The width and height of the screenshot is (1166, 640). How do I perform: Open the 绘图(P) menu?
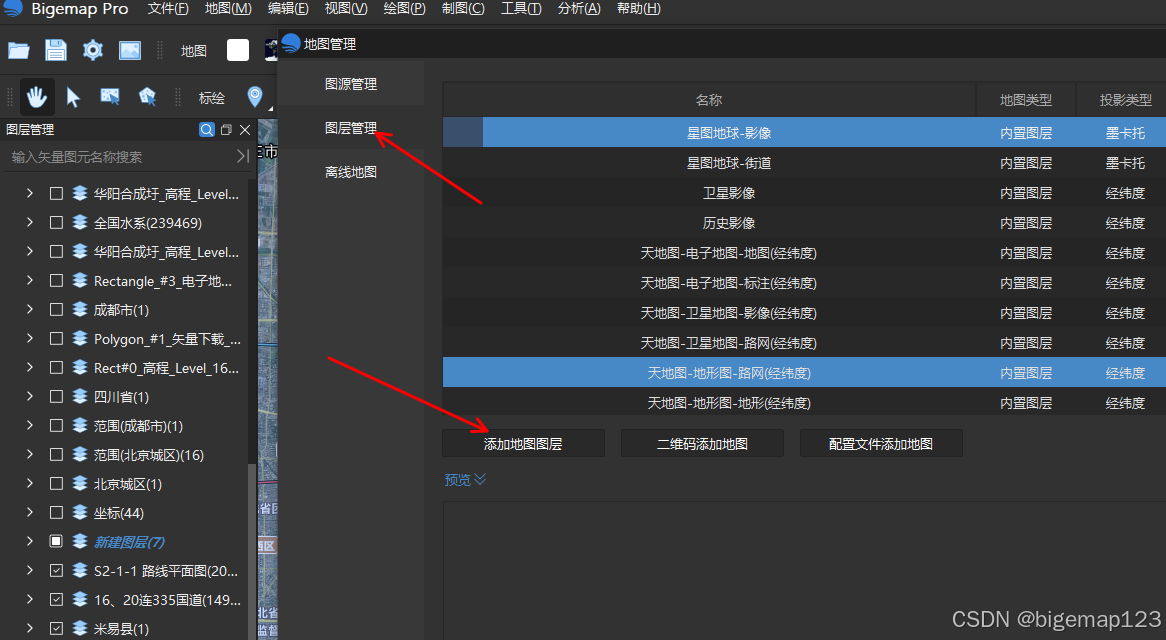tap(405, 9)
